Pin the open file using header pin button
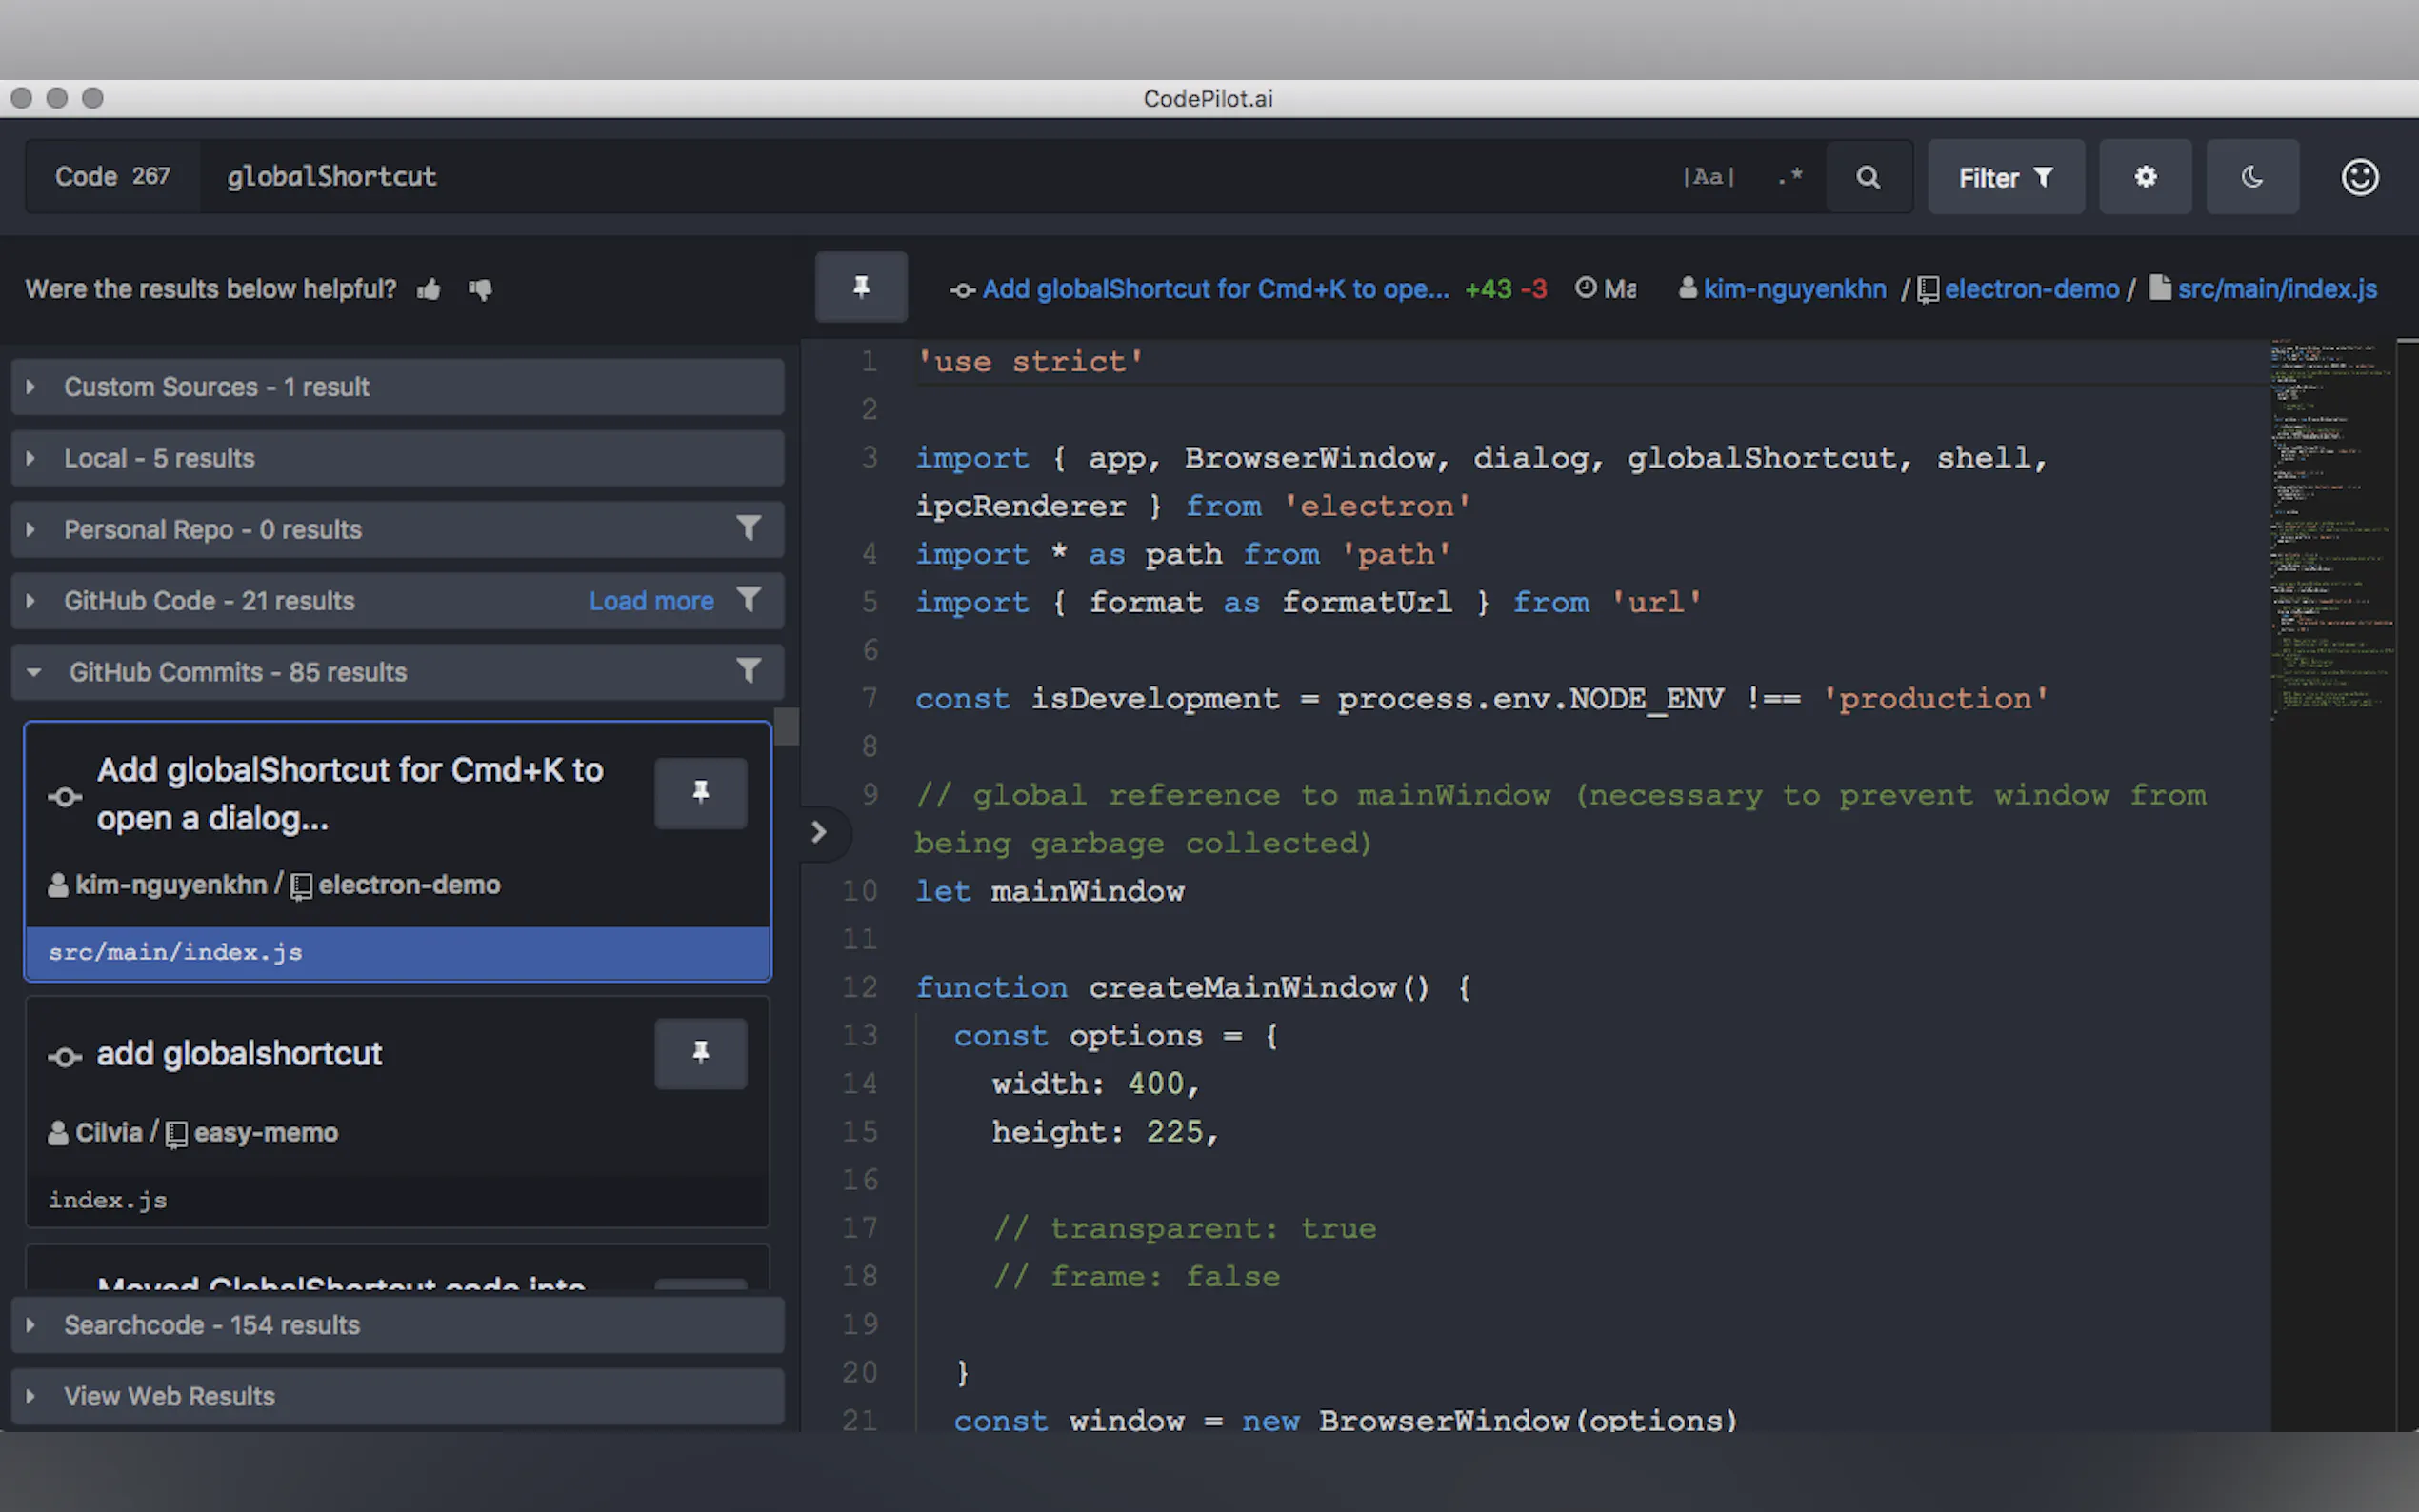This screenshot has height=1512, width=2419. pos(861,288)
